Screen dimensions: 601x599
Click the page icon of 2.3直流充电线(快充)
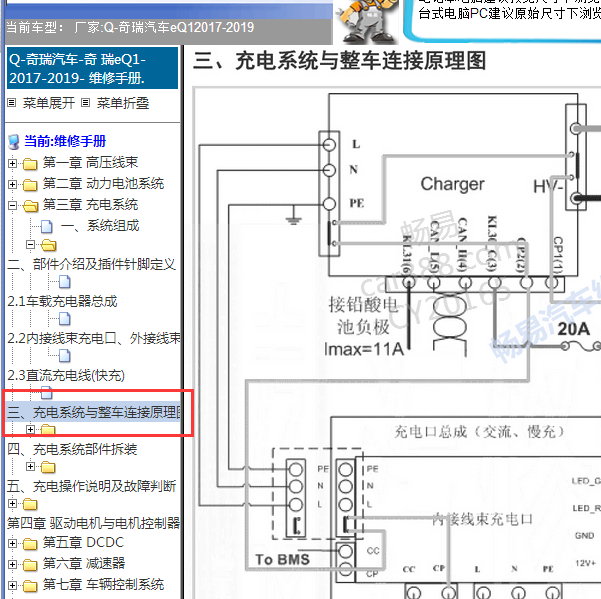[65, 356]
